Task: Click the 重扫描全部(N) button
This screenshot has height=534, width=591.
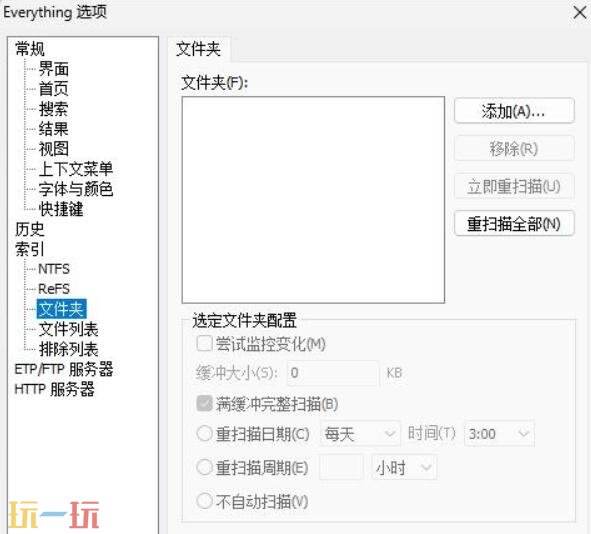Action: (x=514, y=224)
